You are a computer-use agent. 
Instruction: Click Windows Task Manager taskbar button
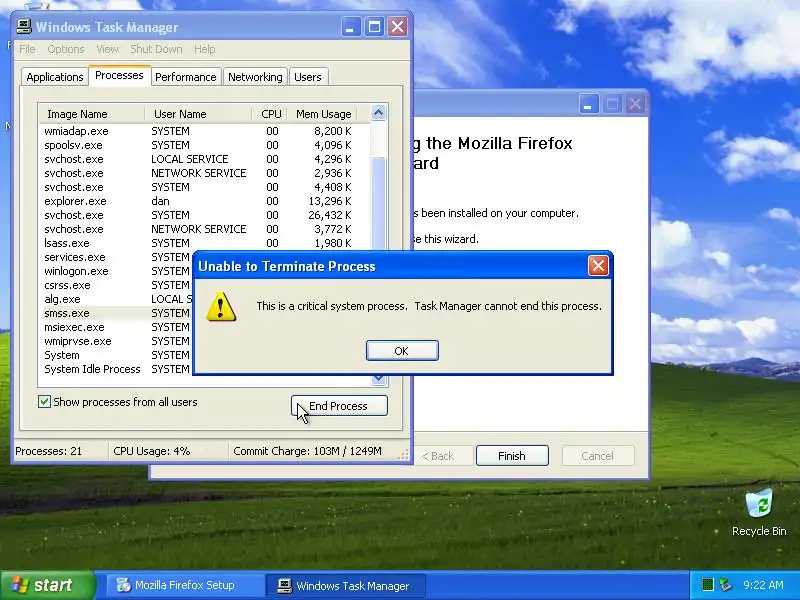[x=345, y=586]
